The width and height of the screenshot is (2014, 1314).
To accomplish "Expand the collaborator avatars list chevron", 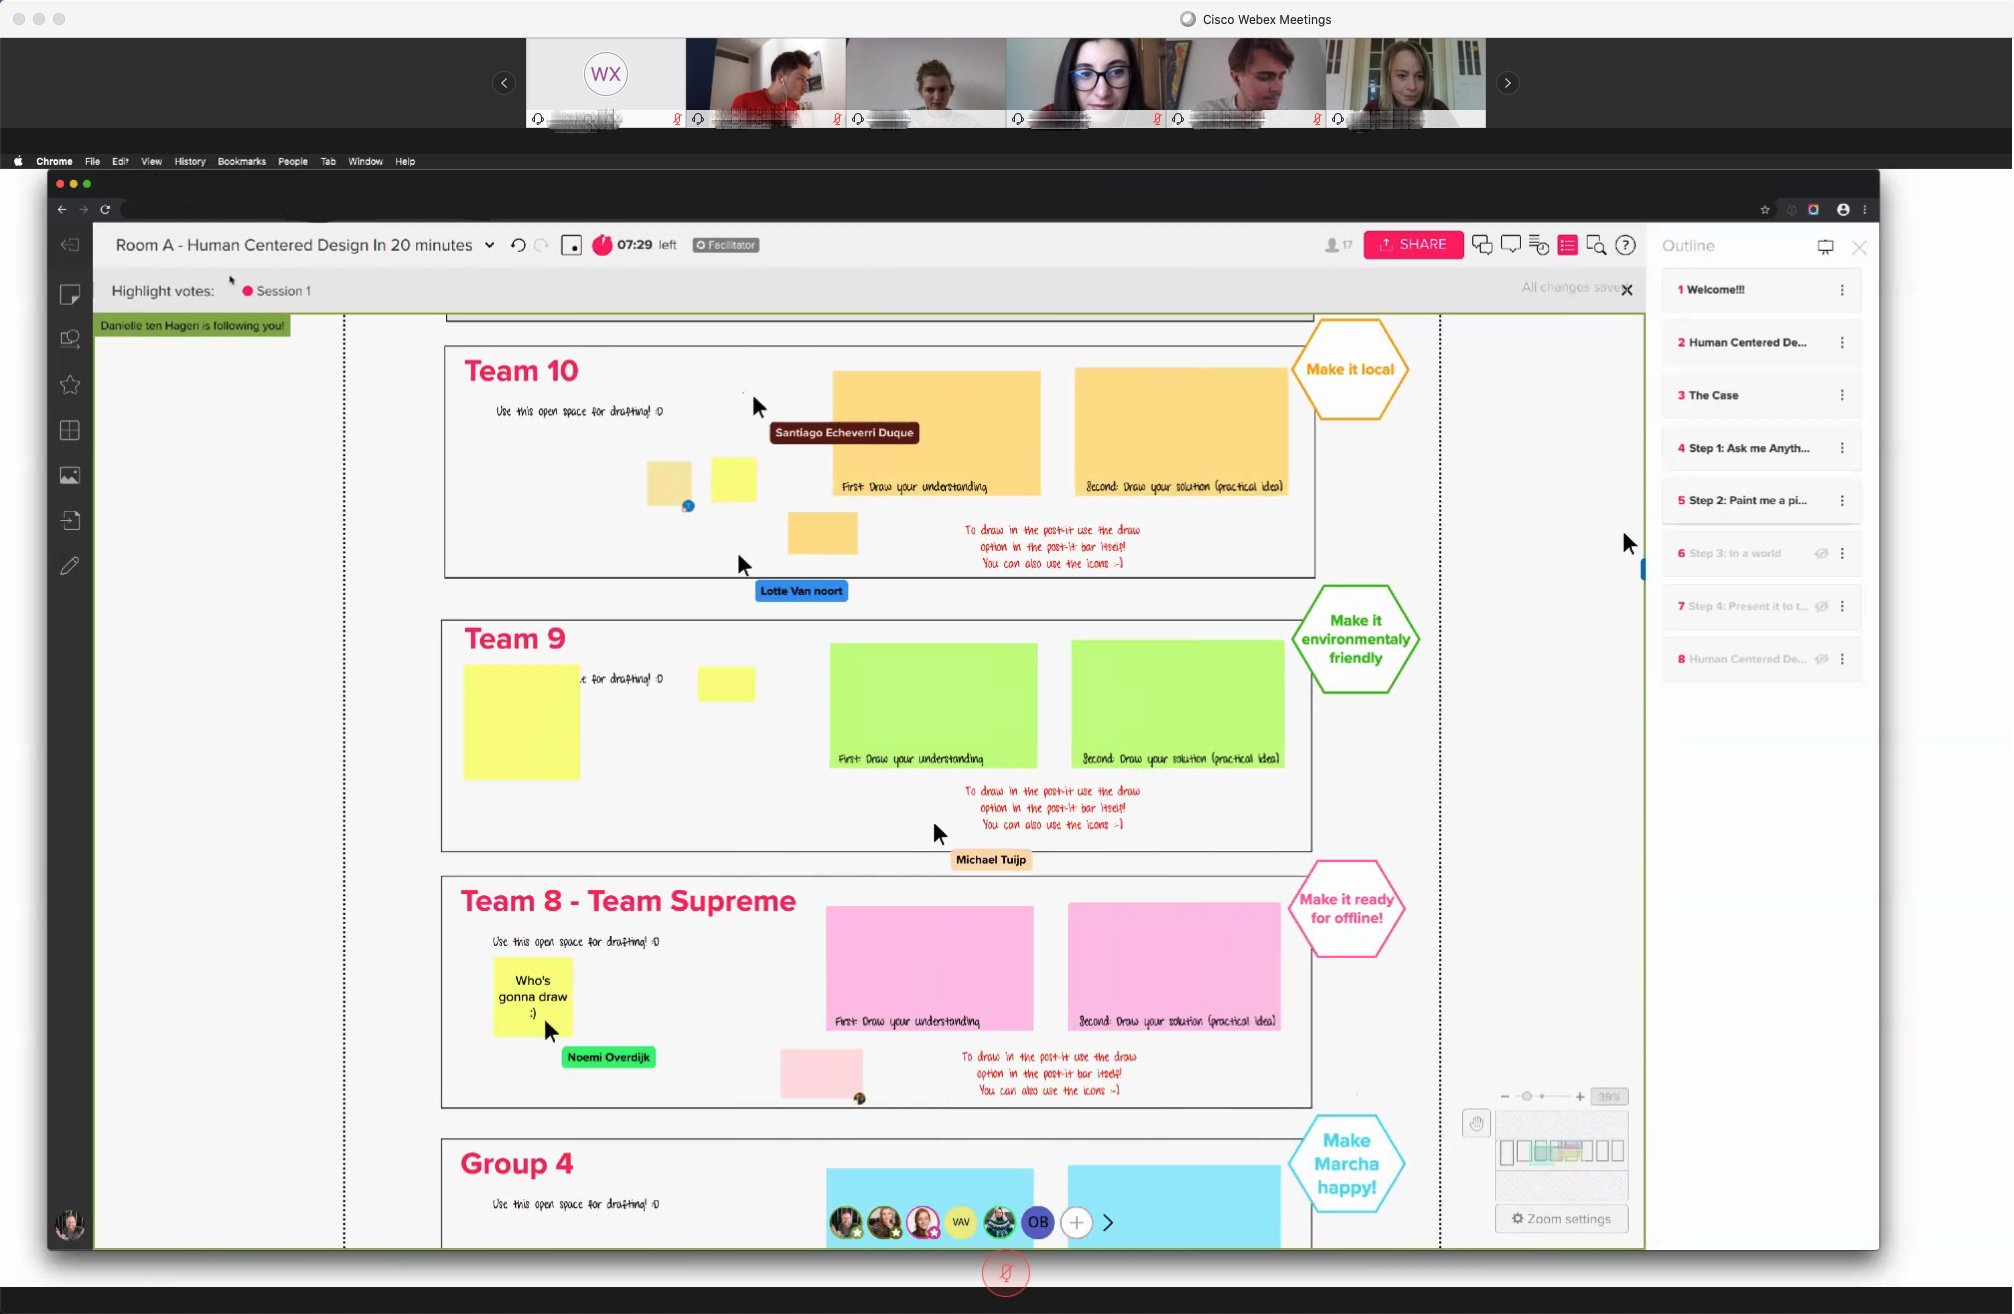I will [1108, 1222].
